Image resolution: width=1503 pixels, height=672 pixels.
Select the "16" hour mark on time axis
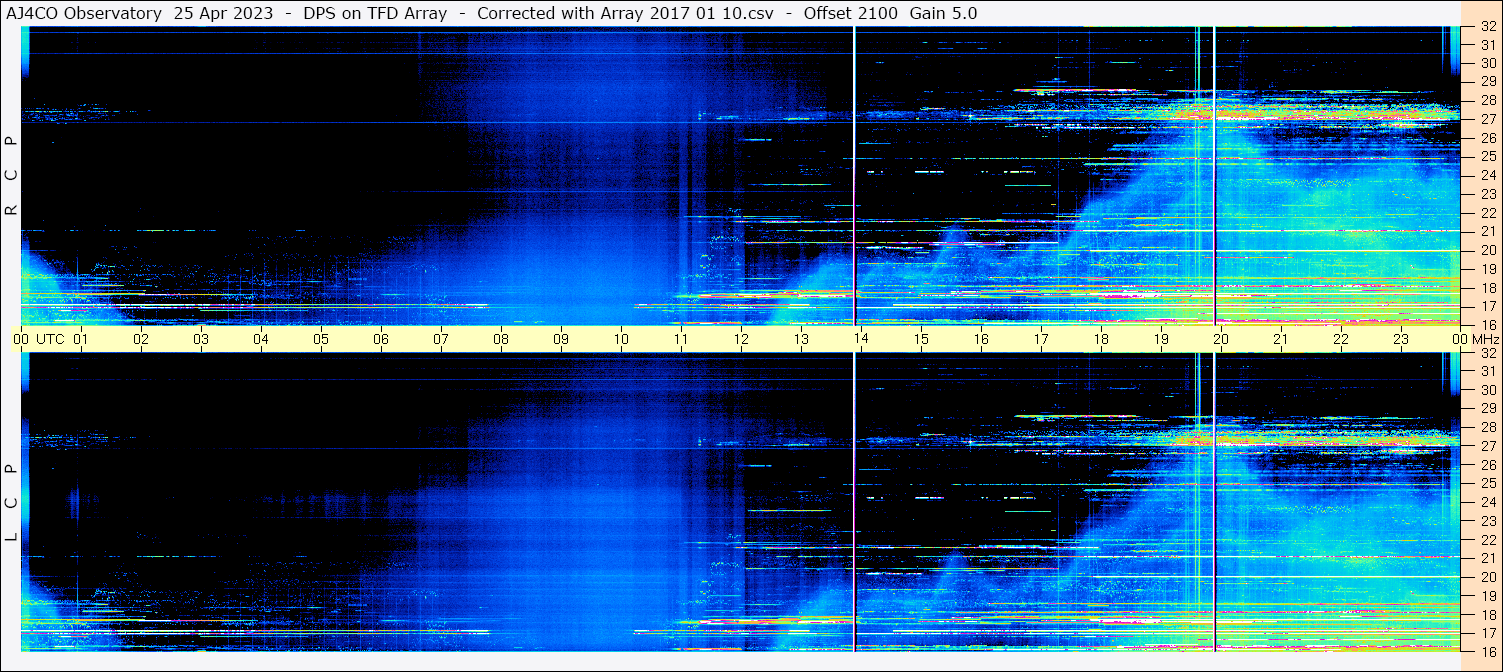click(981, 339)
